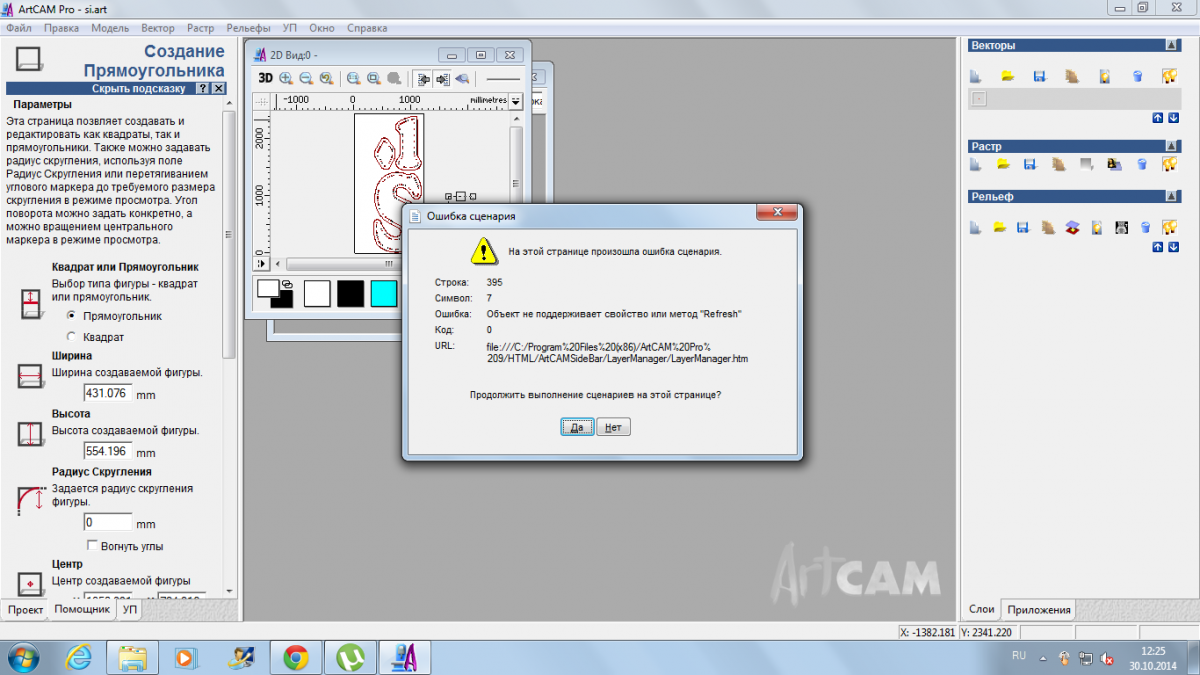1200x675 pixels.
Task: Click the Высота height input field
Action: [x=108, y=451]
